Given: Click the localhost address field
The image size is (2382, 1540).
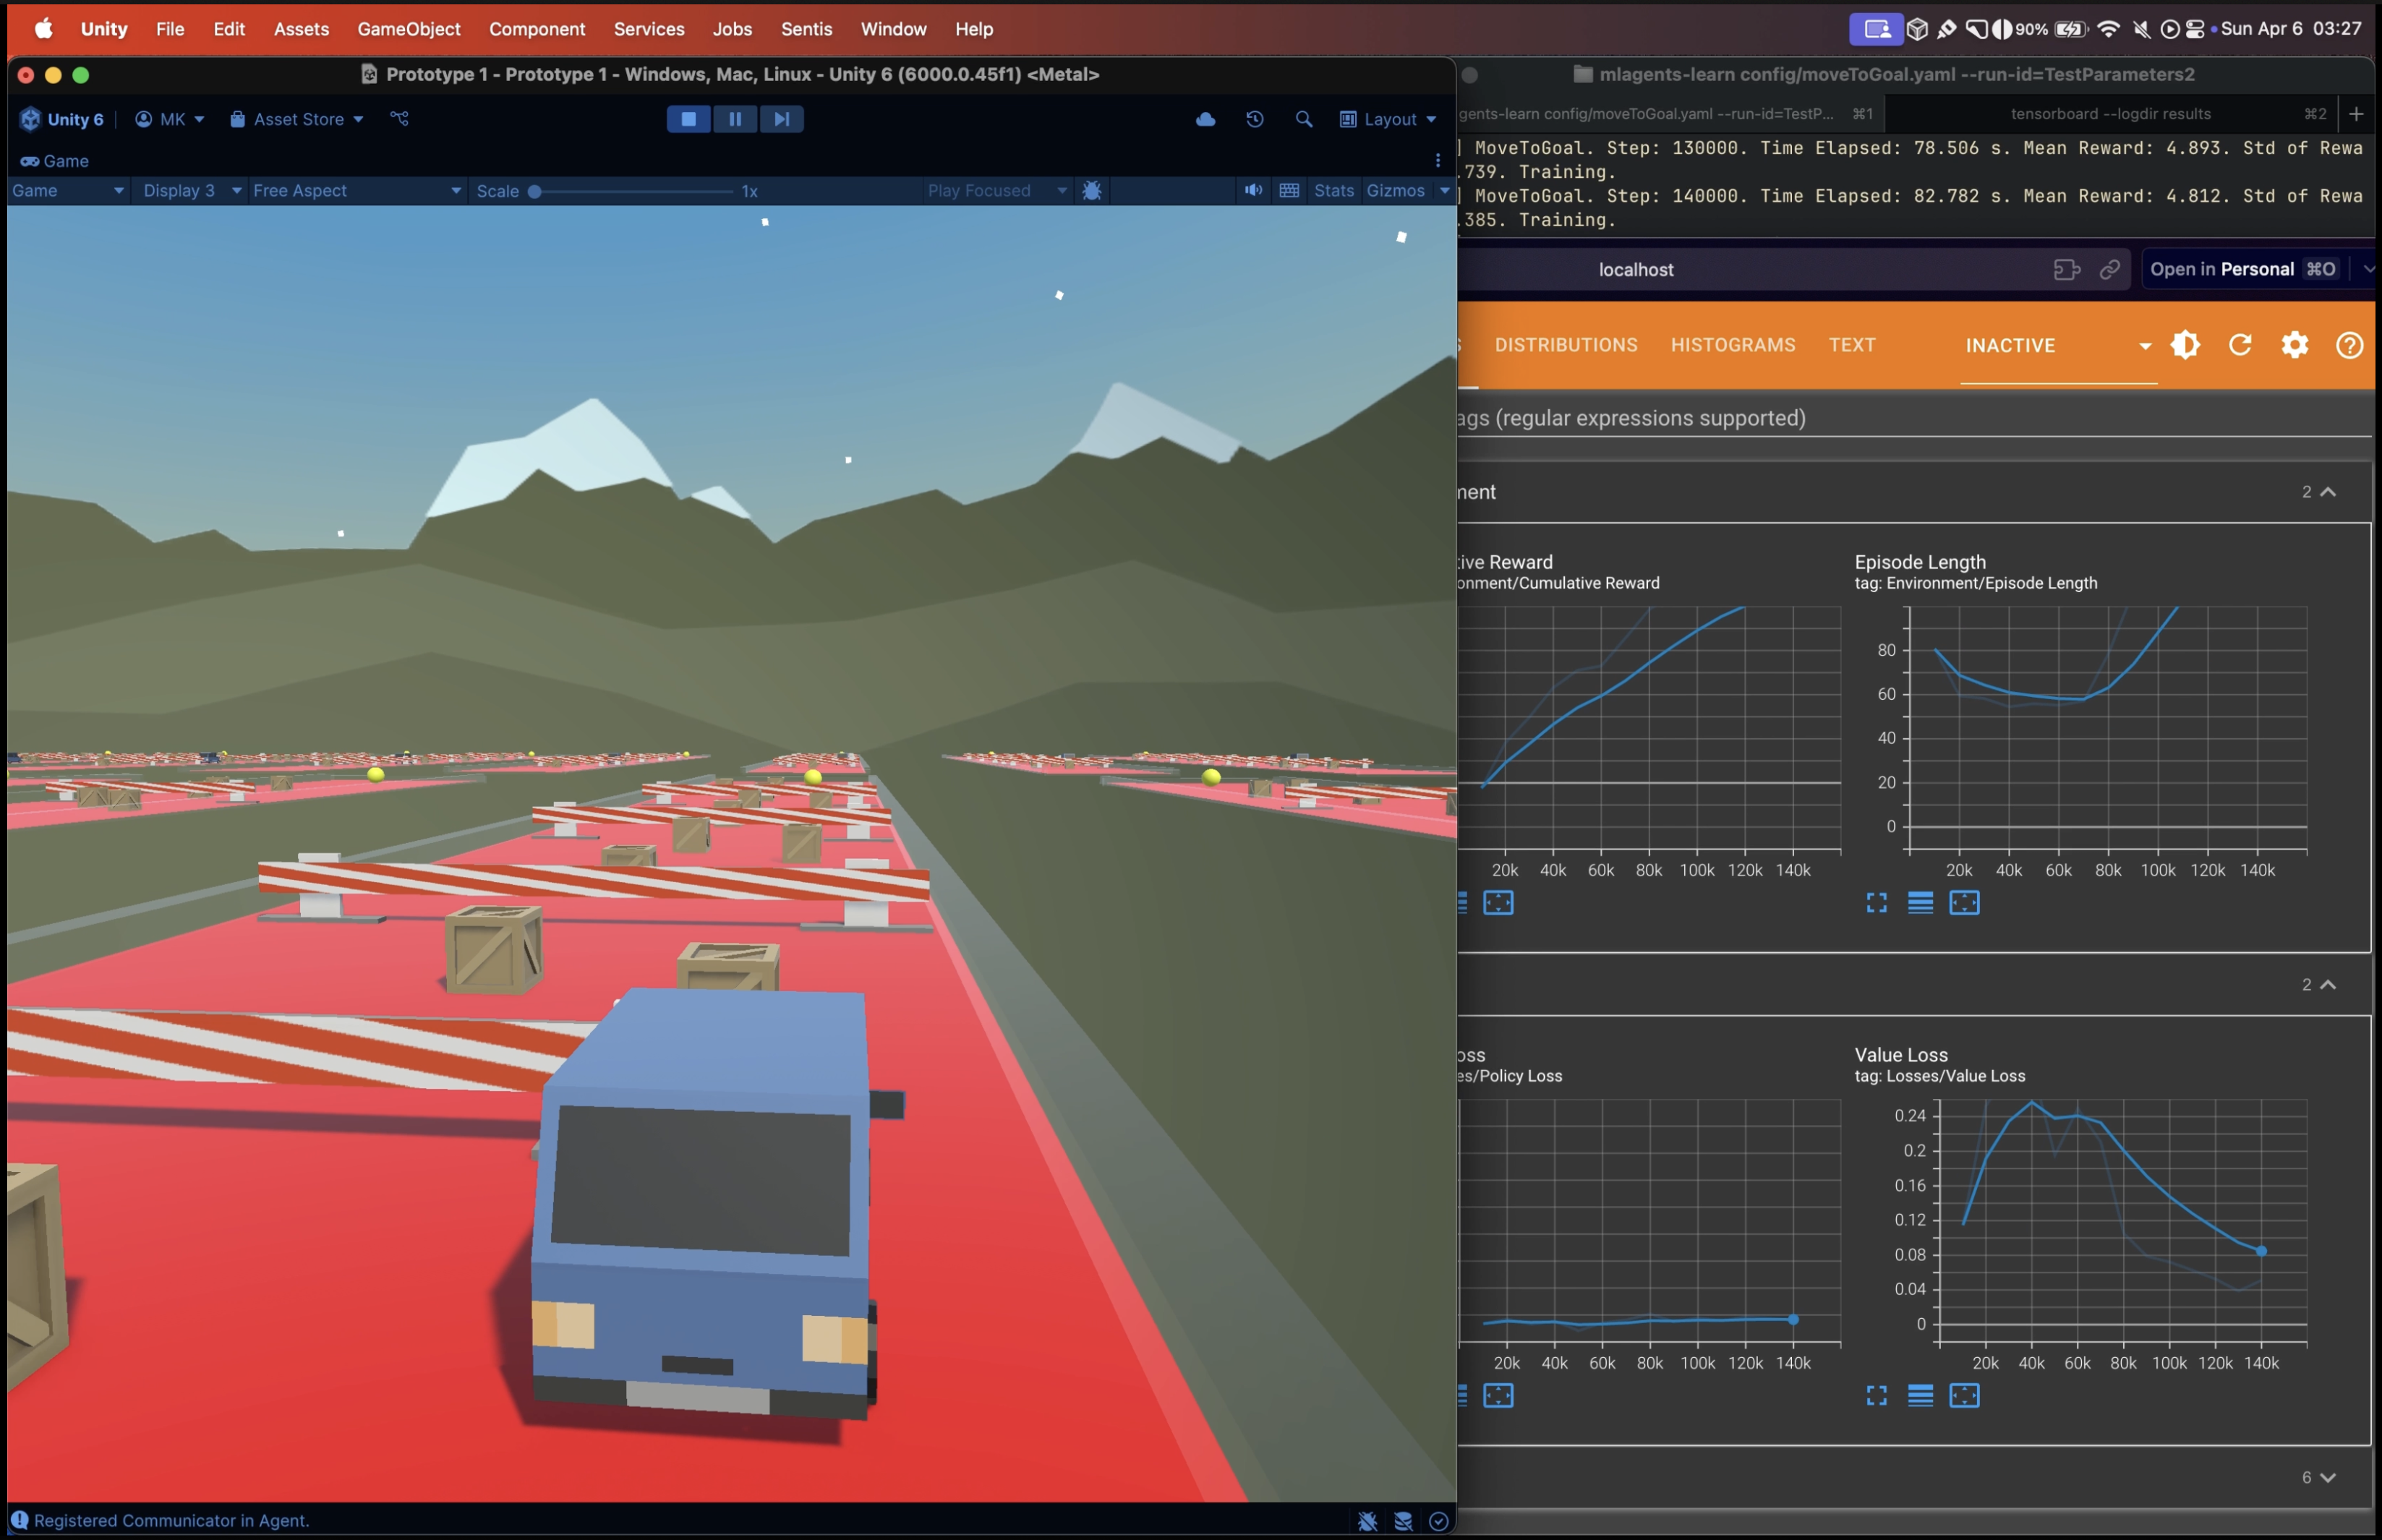Looking at the screenshot, I should [1635, 269].
